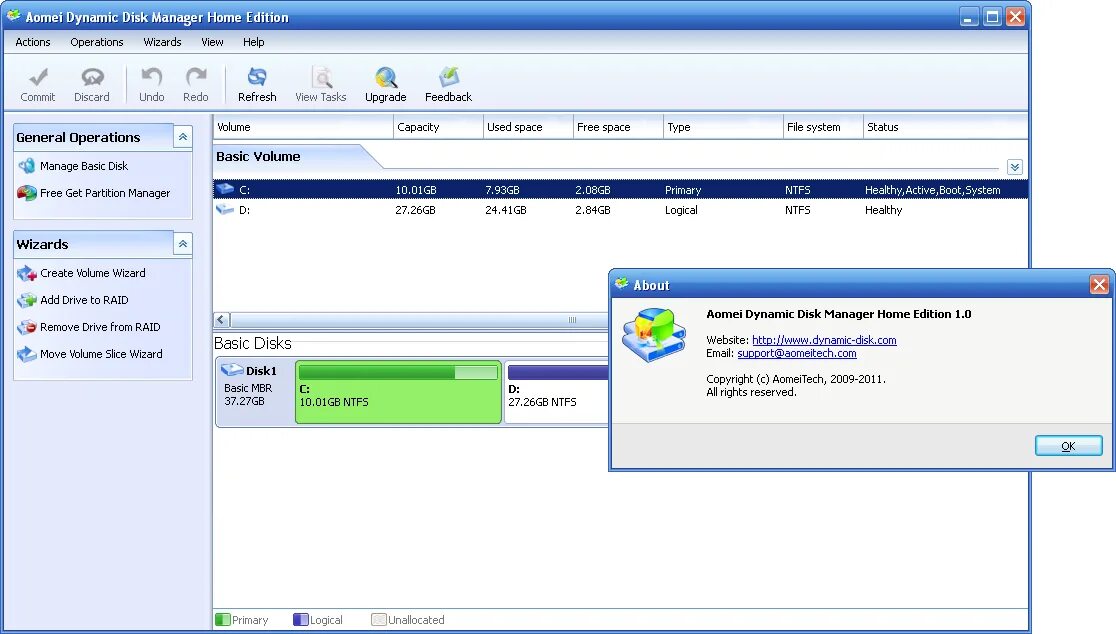Refresh the disk list
This screenshot has height=634, width=1116.
[x=257, y=85]
